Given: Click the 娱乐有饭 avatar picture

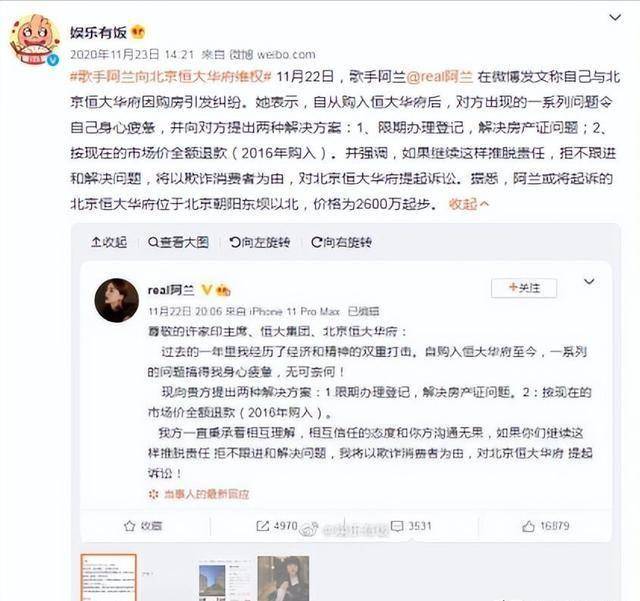Looking at the screenshot, I should coord(34,40).
